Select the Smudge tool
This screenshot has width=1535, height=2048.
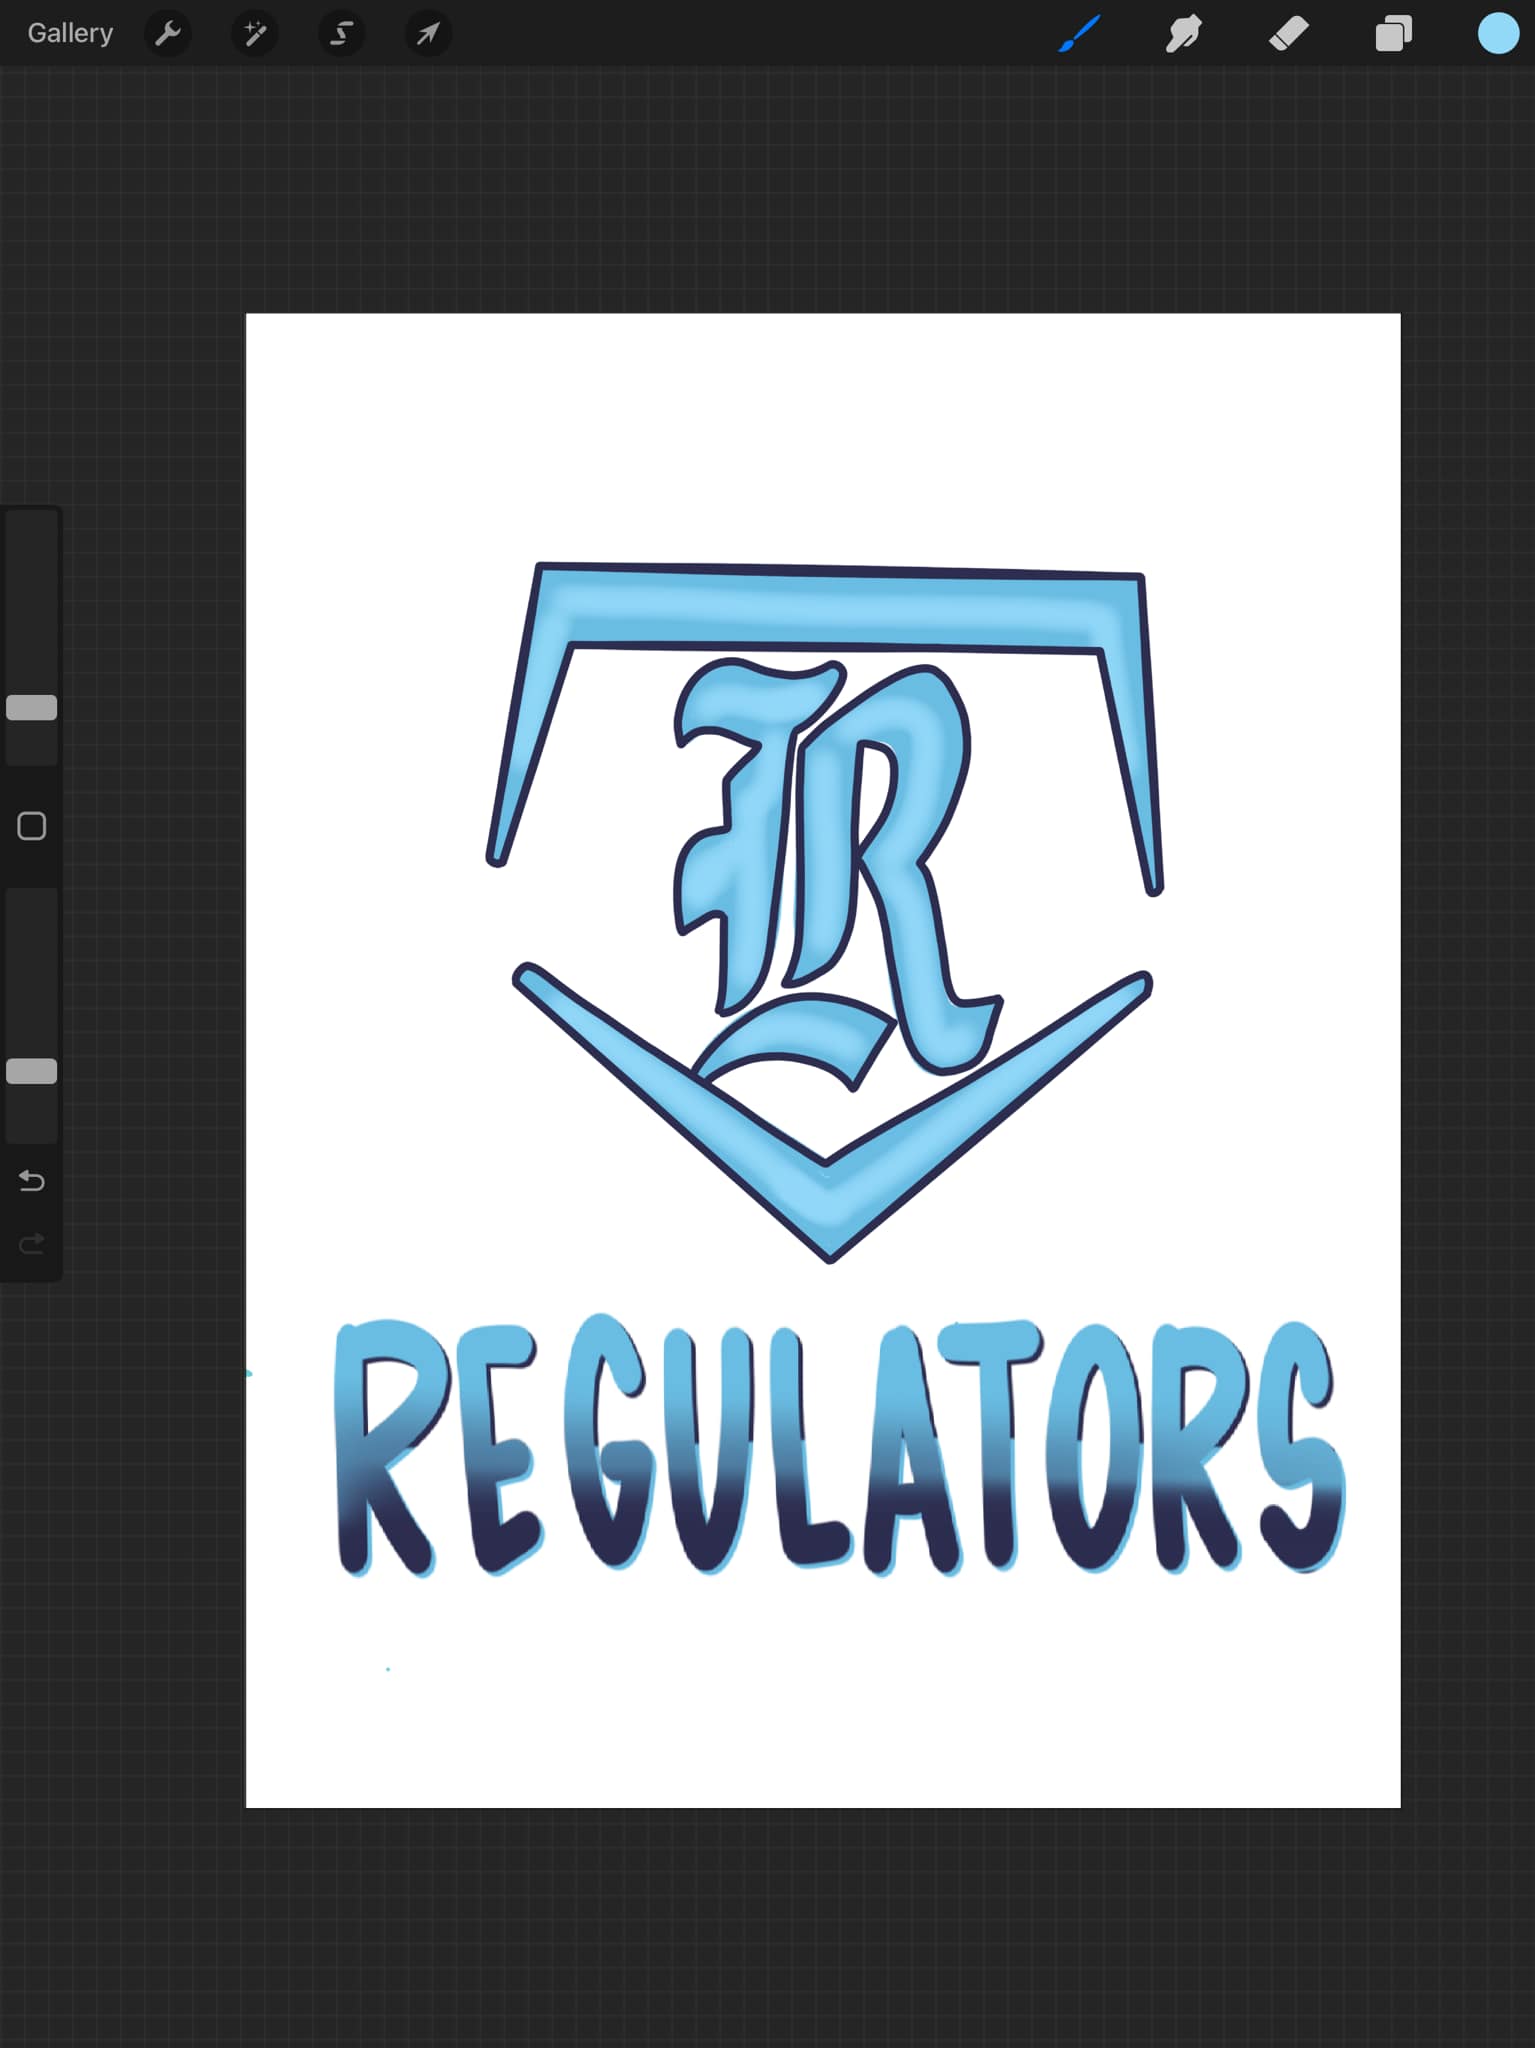[x=1184, y=34]
